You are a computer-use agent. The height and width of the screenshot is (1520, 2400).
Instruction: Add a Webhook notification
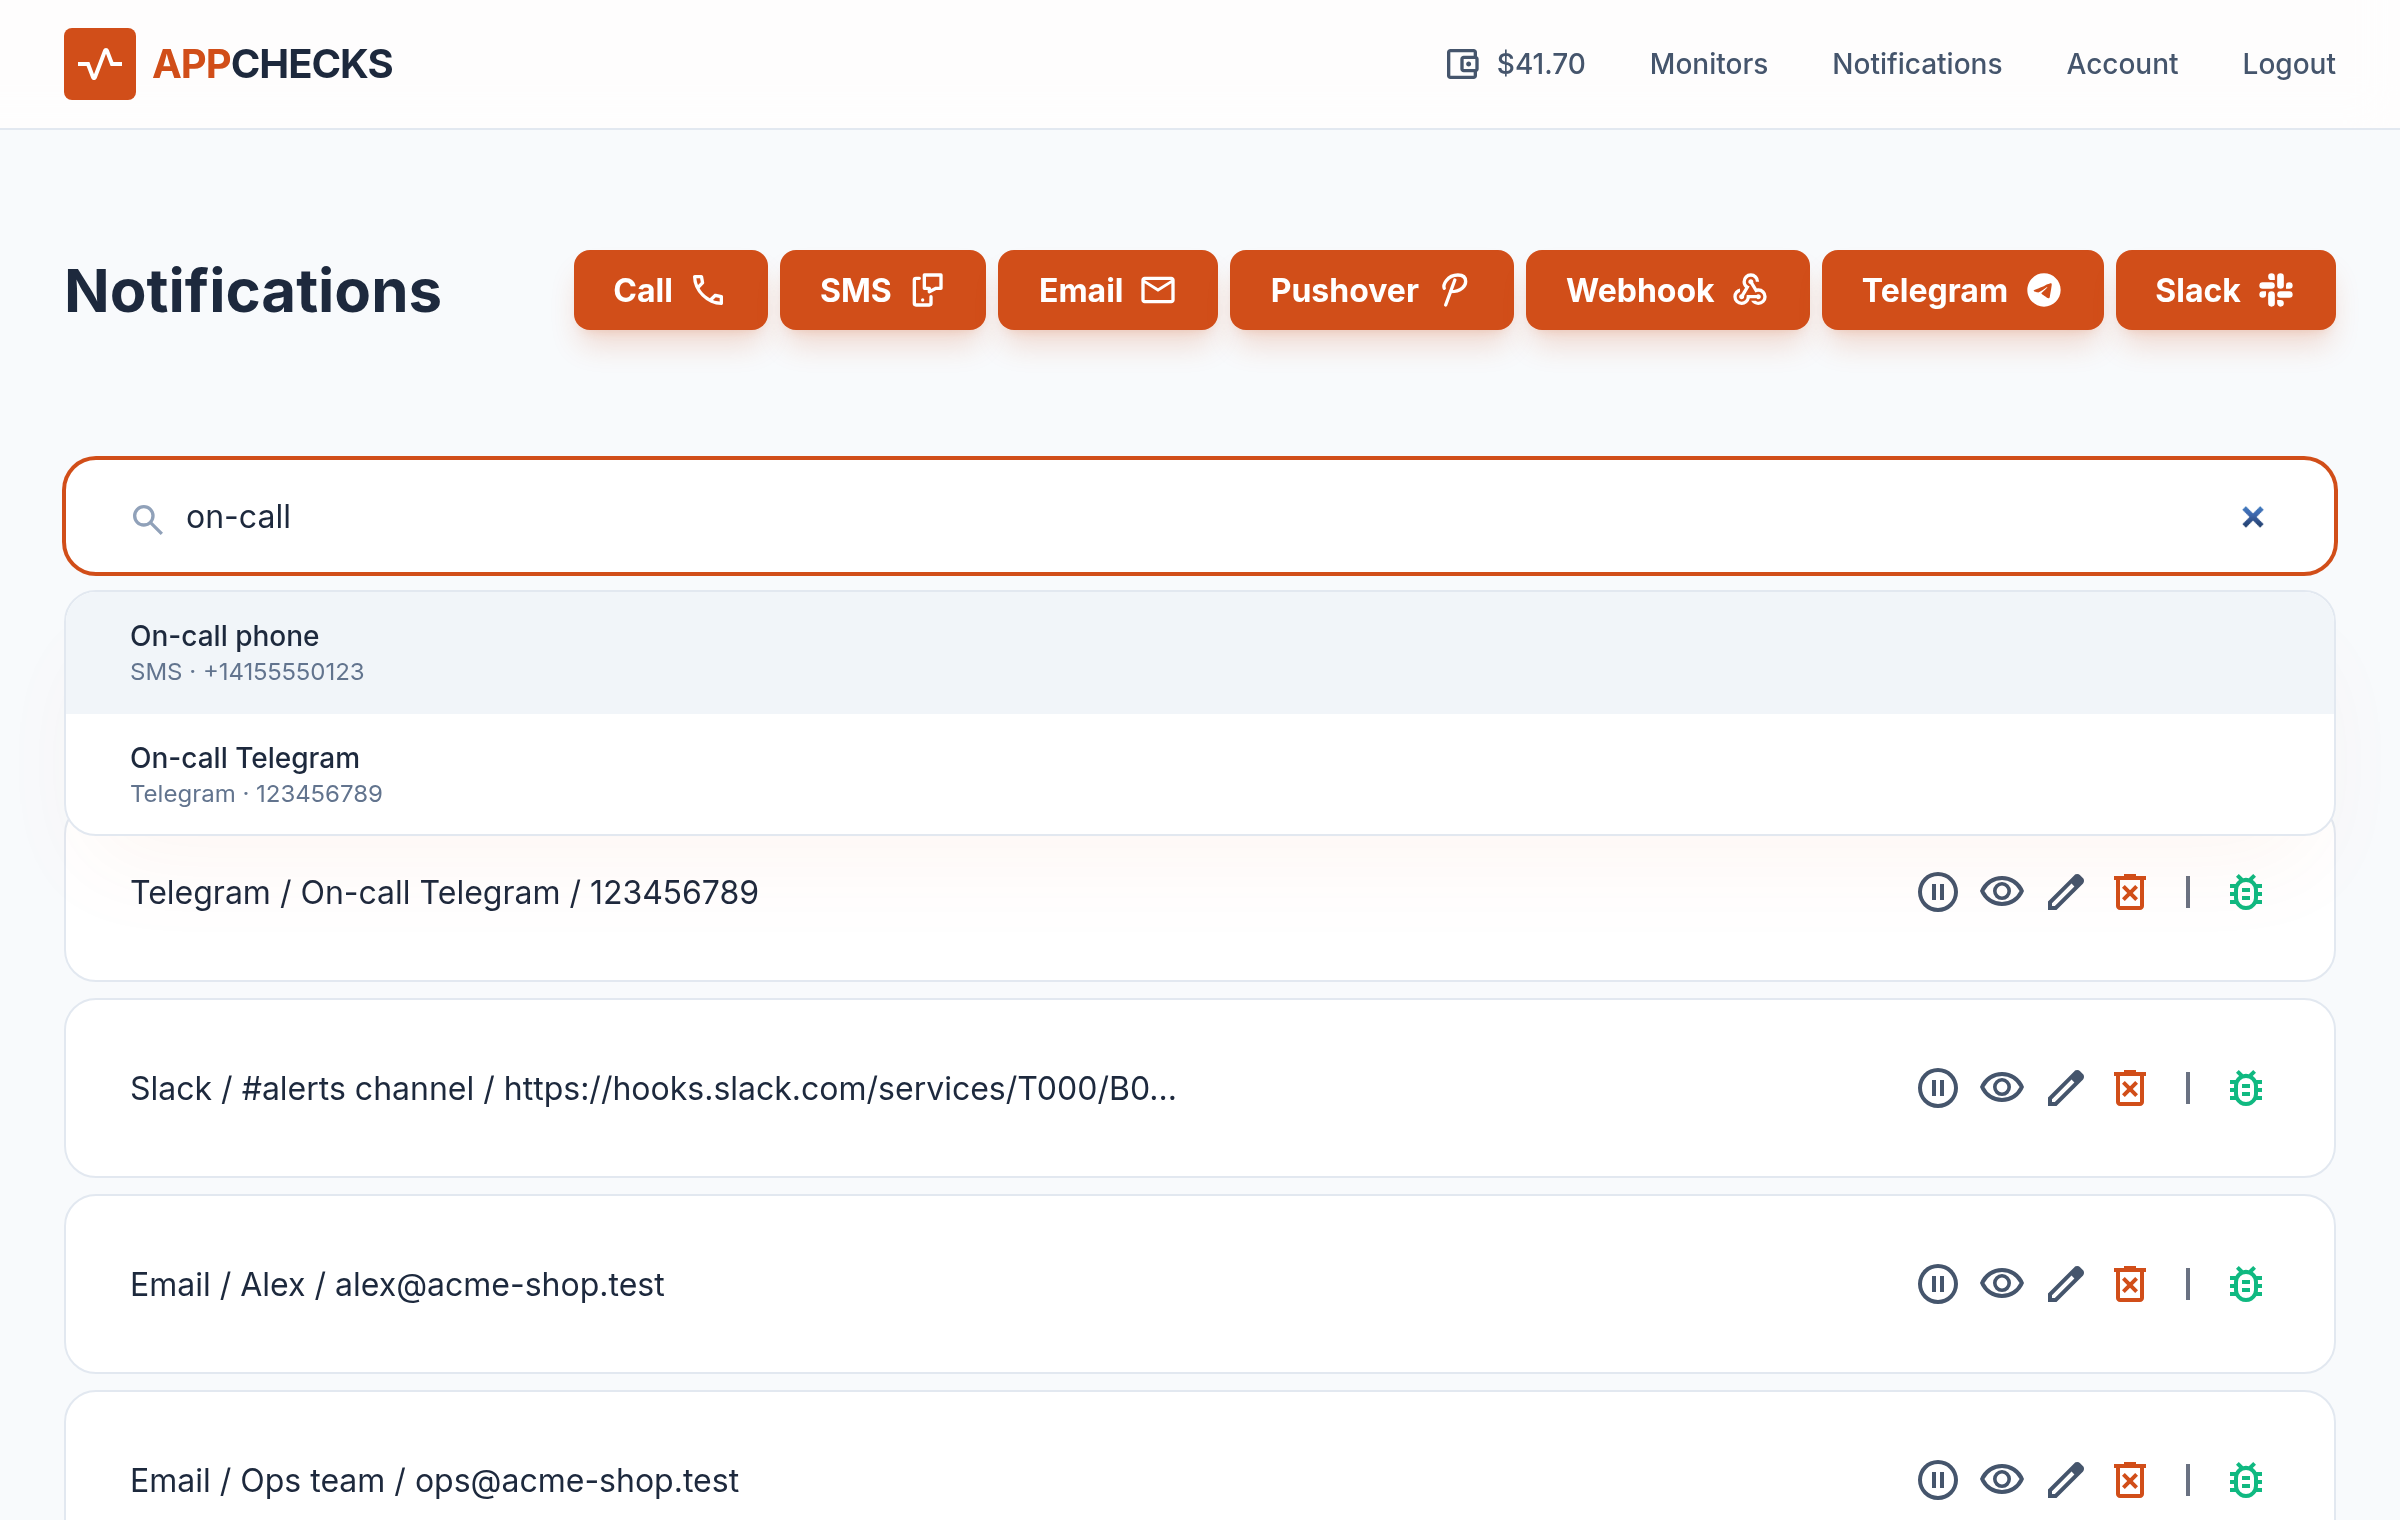coord(1667,290)
